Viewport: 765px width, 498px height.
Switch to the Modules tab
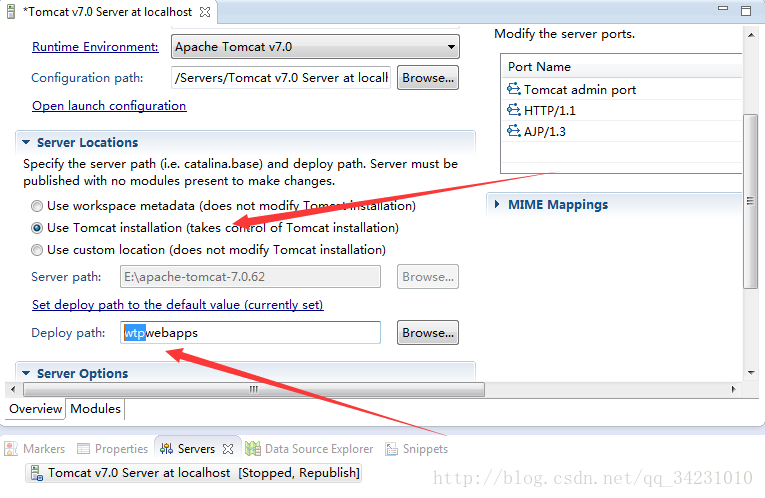[x=95, y=409]
